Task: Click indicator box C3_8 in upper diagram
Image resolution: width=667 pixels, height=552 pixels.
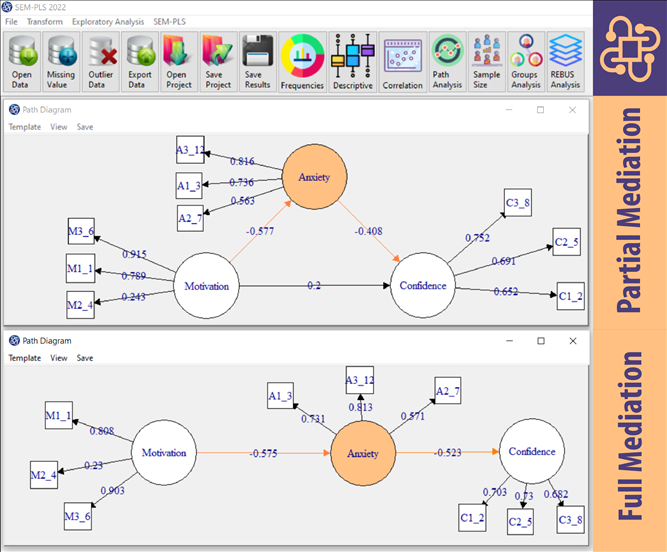Action: click(518, 202)
